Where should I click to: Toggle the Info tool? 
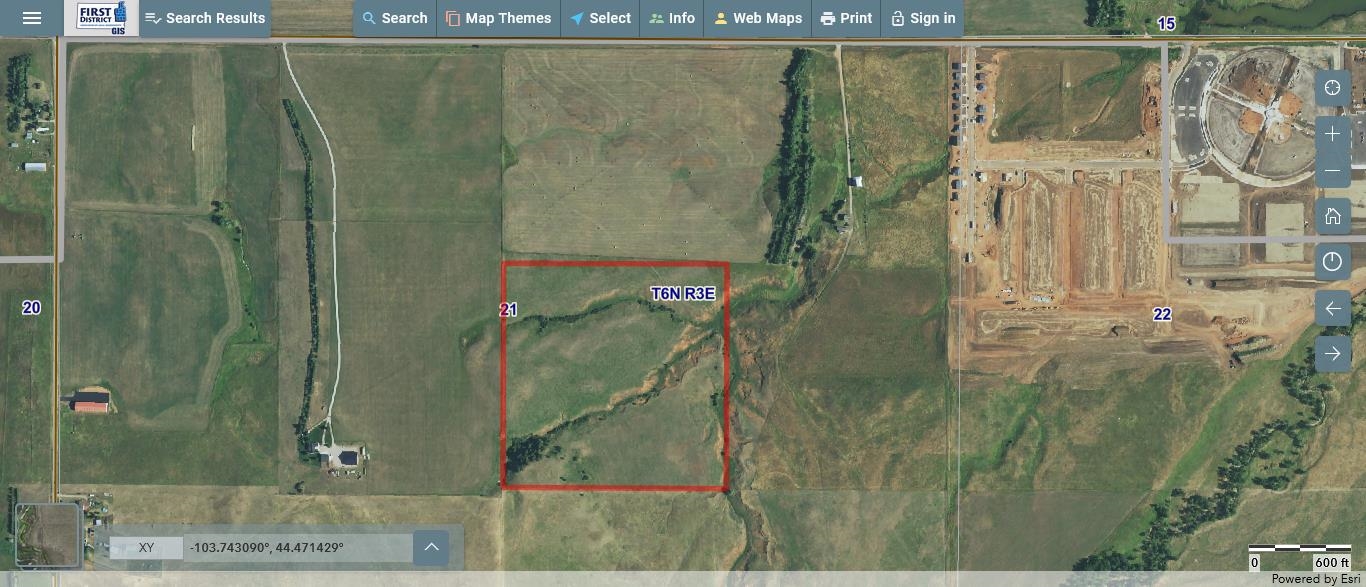pos(672,17)
